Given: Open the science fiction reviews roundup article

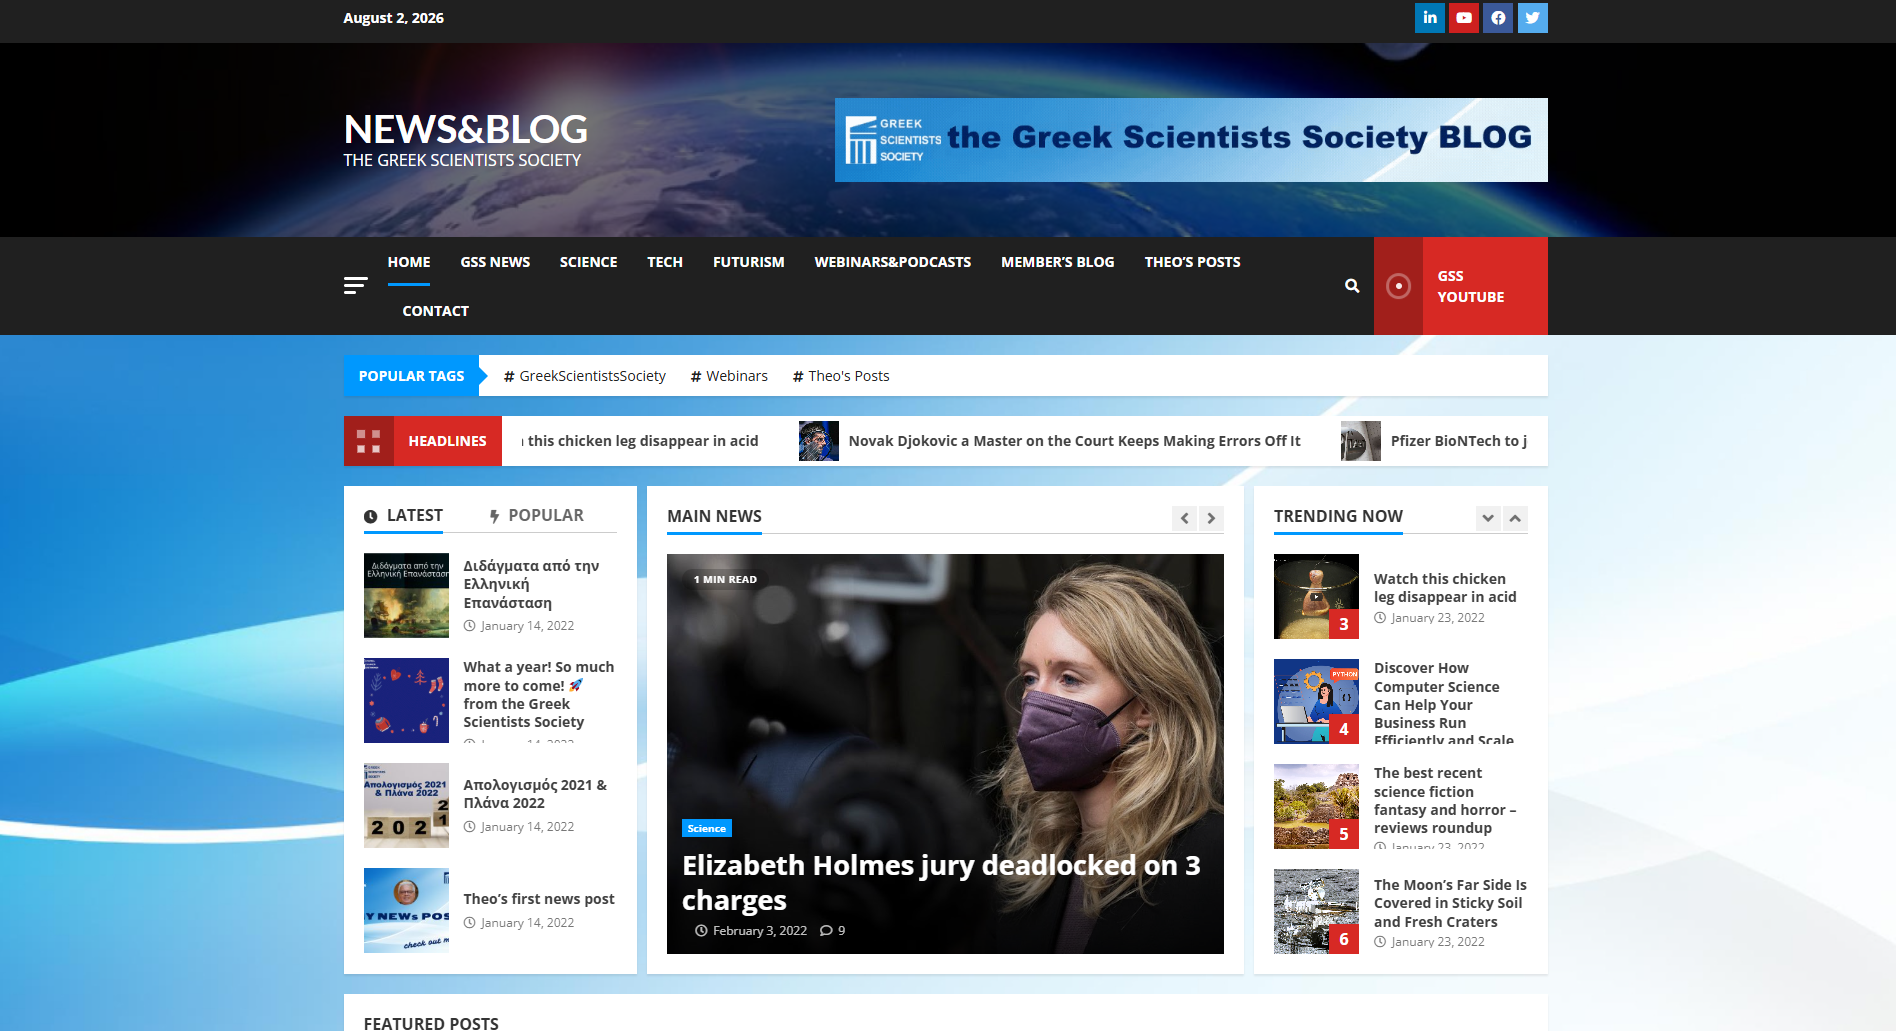Looking at the screenshot, I should 1445,800.
